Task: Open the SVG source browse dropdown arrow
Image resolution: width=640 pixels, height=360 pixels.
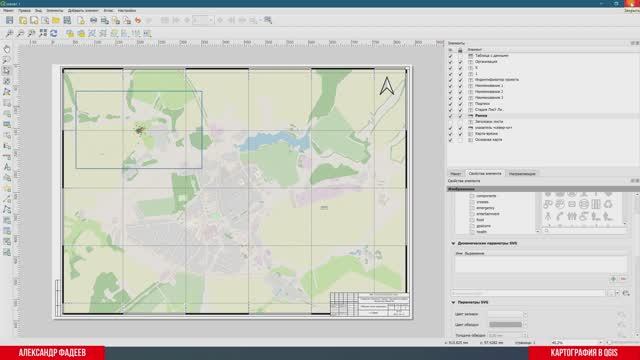Action: tap(618, 293)
